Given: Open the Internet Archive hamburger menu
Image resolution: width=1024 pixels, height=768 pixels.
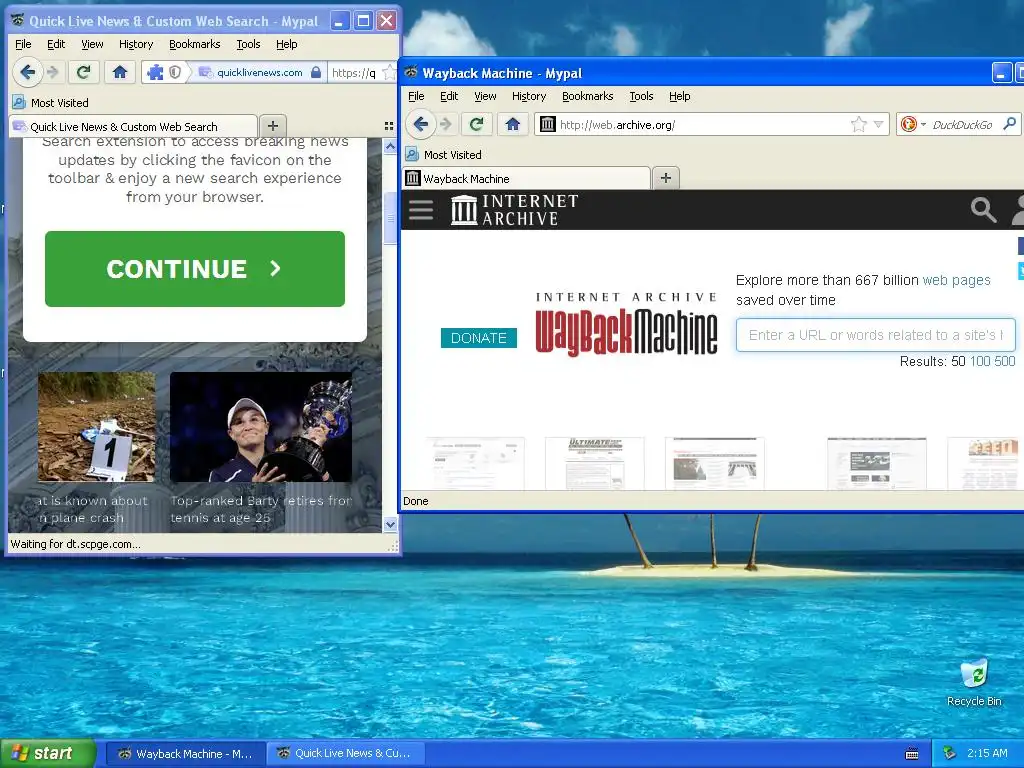Looking at the screenshot, I should click(421, 210).
